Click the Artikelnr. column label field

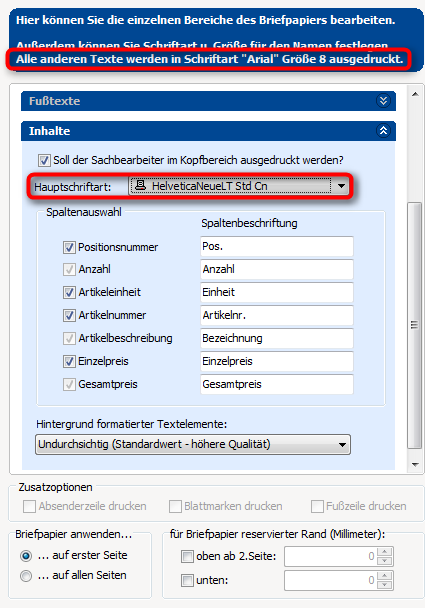pyautogui.click(x=277, y=315)
